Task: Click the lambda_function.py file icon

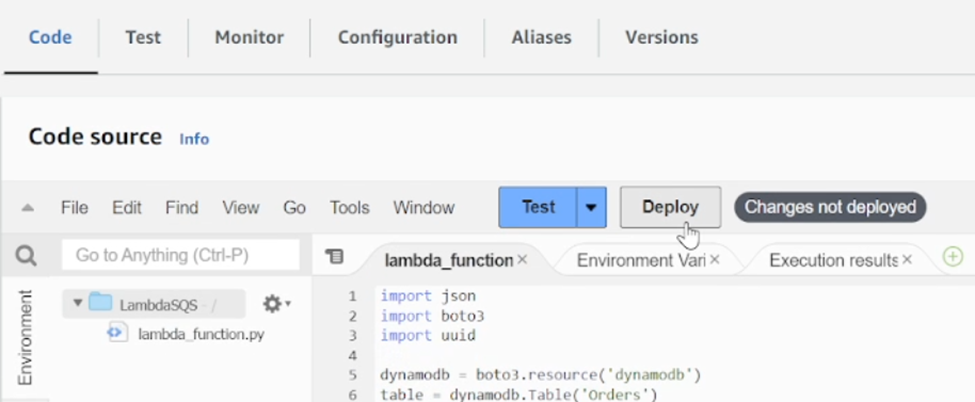Action: [117, 332]
